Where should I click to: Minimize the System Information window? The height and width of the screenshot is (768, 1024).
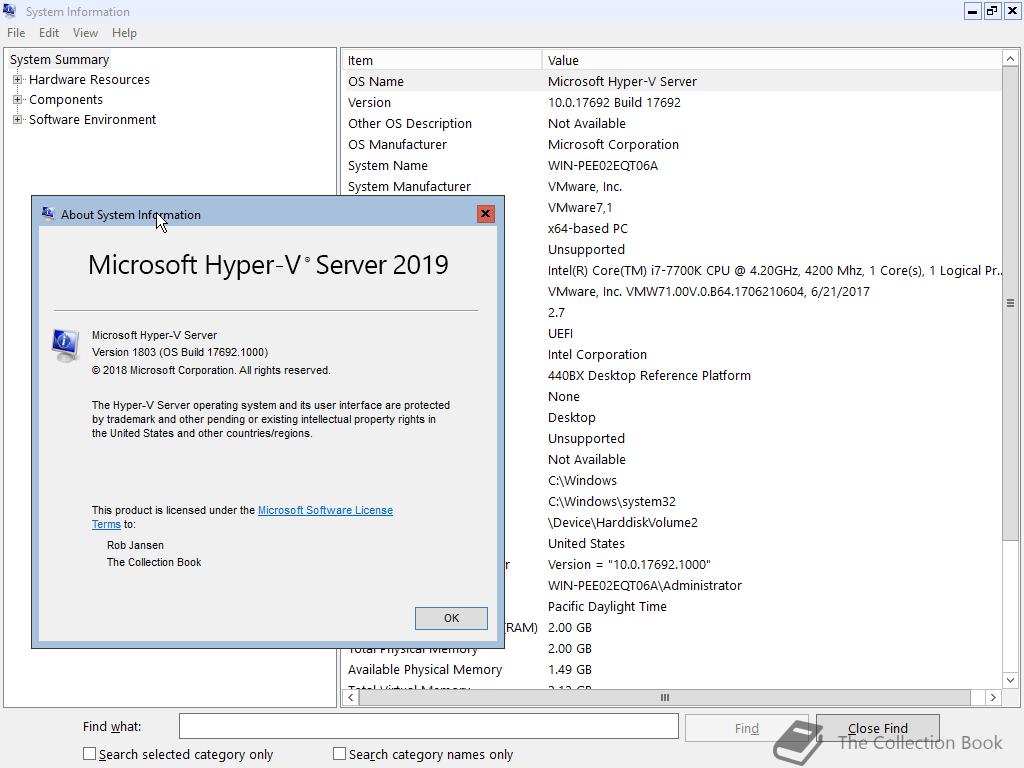point(972,11)
